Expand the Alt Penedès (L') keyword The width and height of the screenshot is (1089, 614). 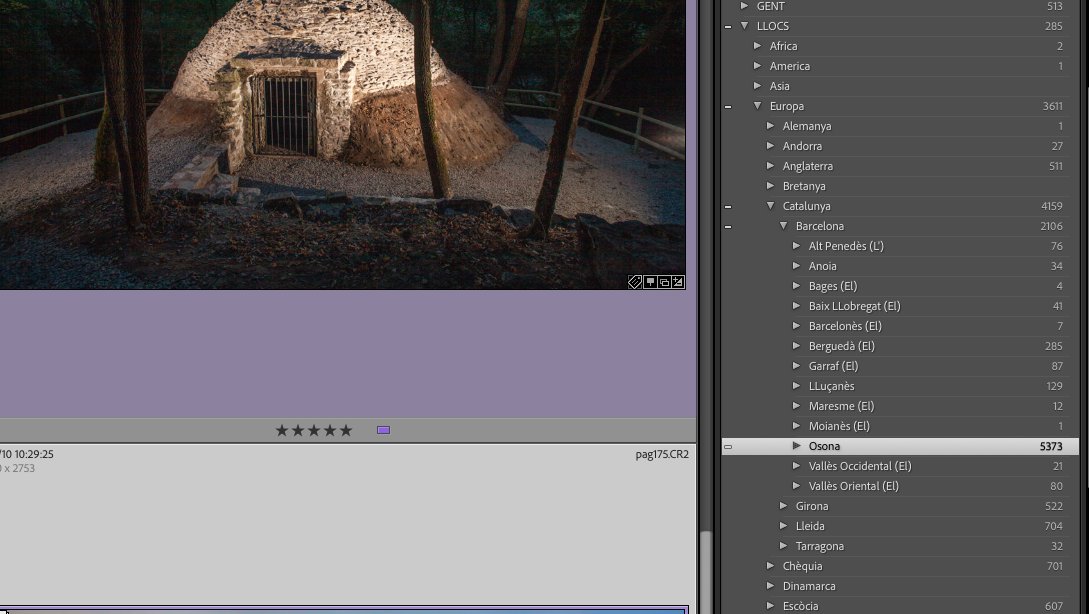797,246
